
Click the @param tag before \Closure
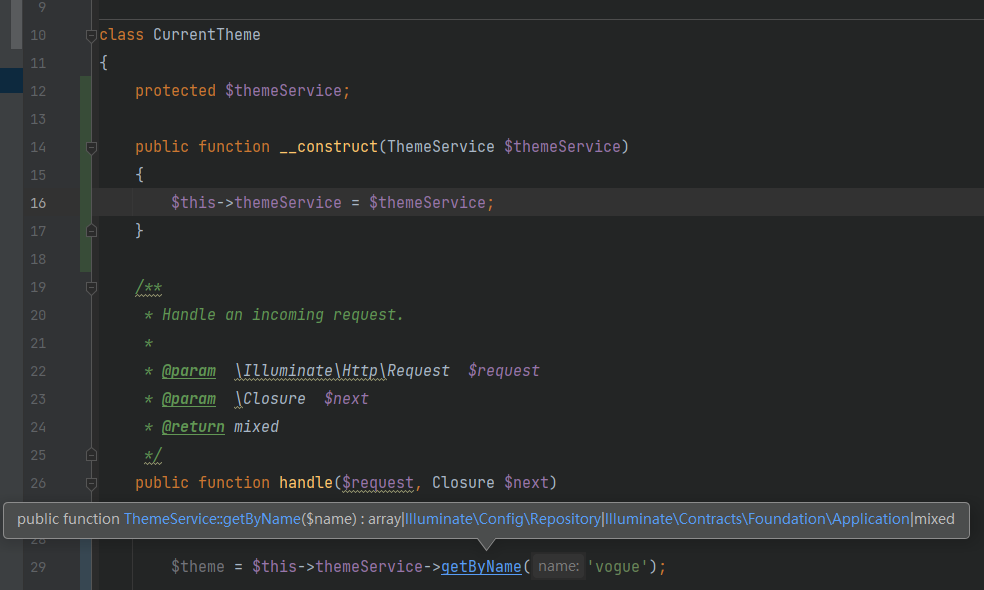click(189, 399)
